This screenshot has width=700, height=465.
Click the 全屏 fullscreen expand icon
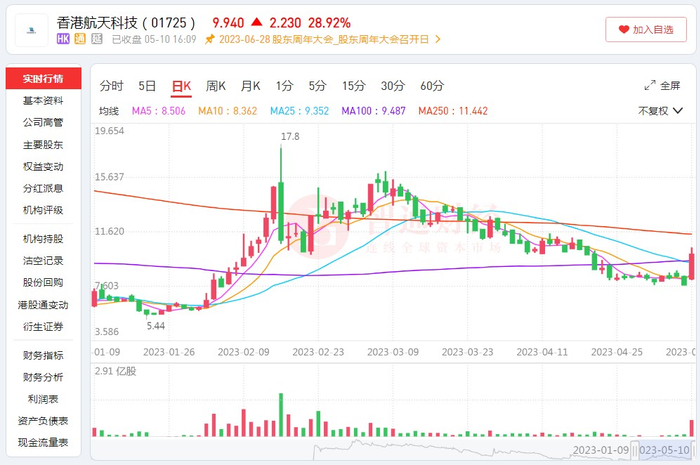point(650,85)
